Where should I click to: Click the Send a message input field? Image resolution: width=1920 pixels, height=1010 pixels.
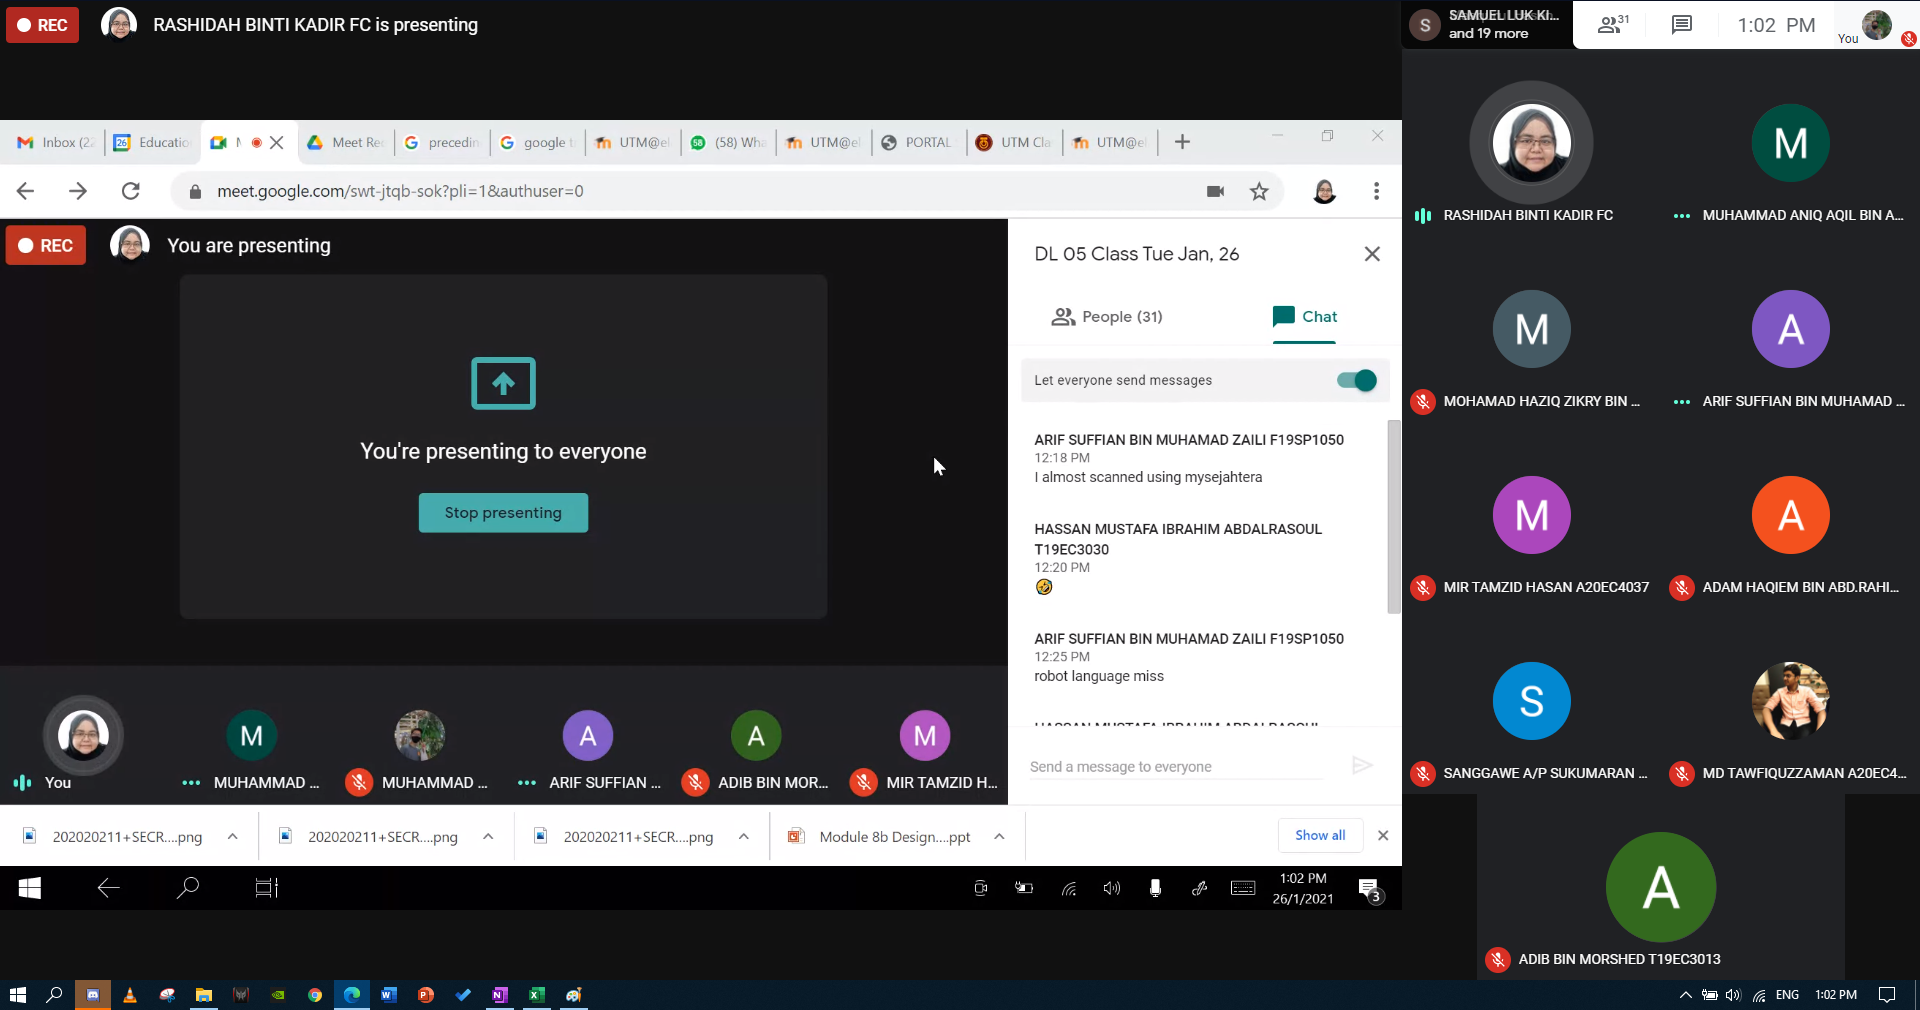(1176, 767)
